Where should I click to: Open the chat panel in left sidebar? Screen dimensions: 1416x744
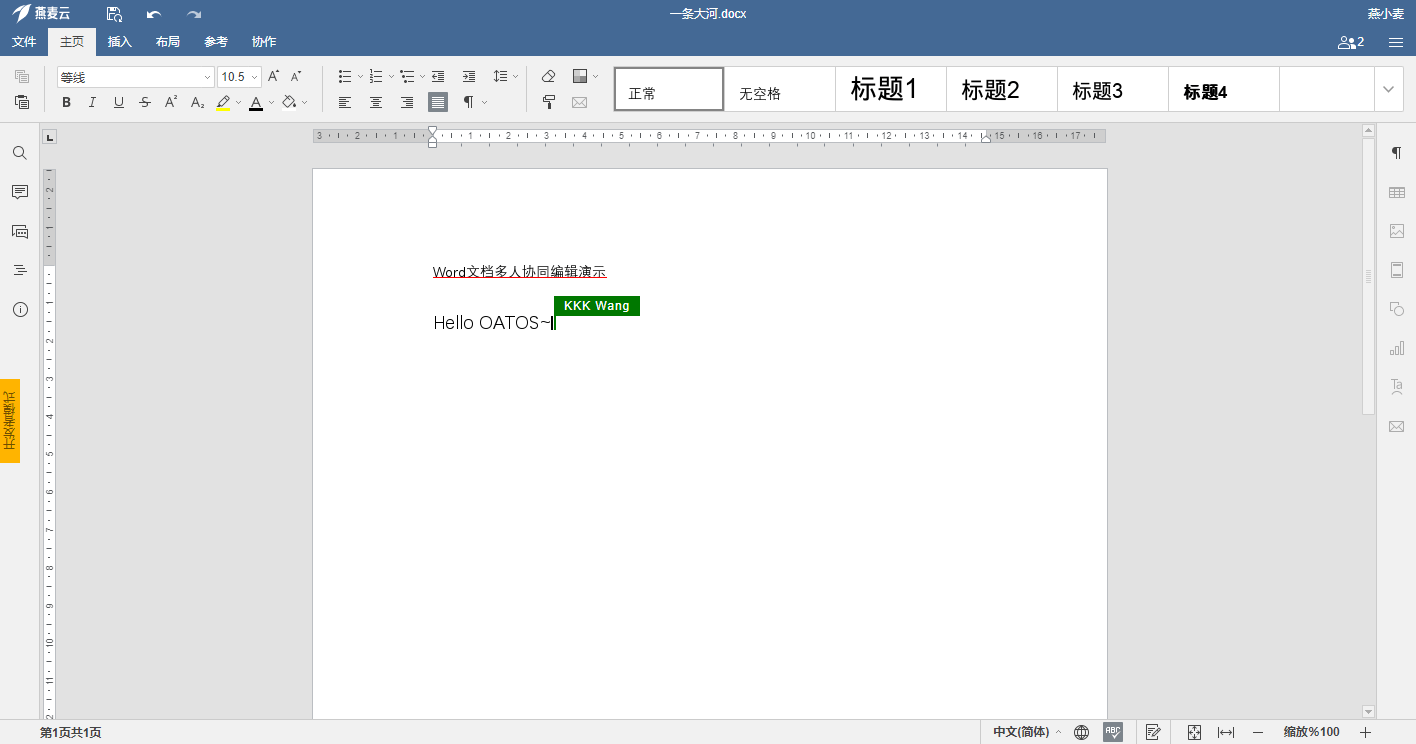20,231
